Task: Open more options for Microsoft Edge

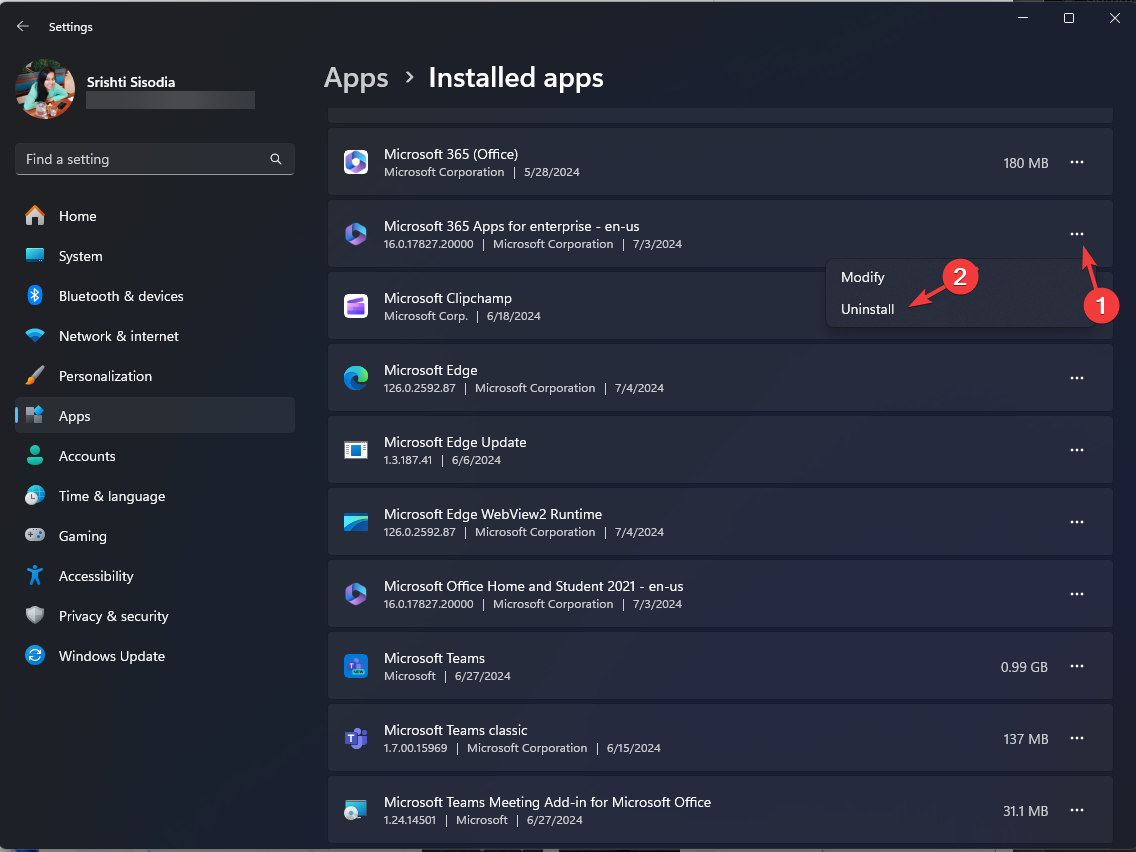Action: point(1077,377)
